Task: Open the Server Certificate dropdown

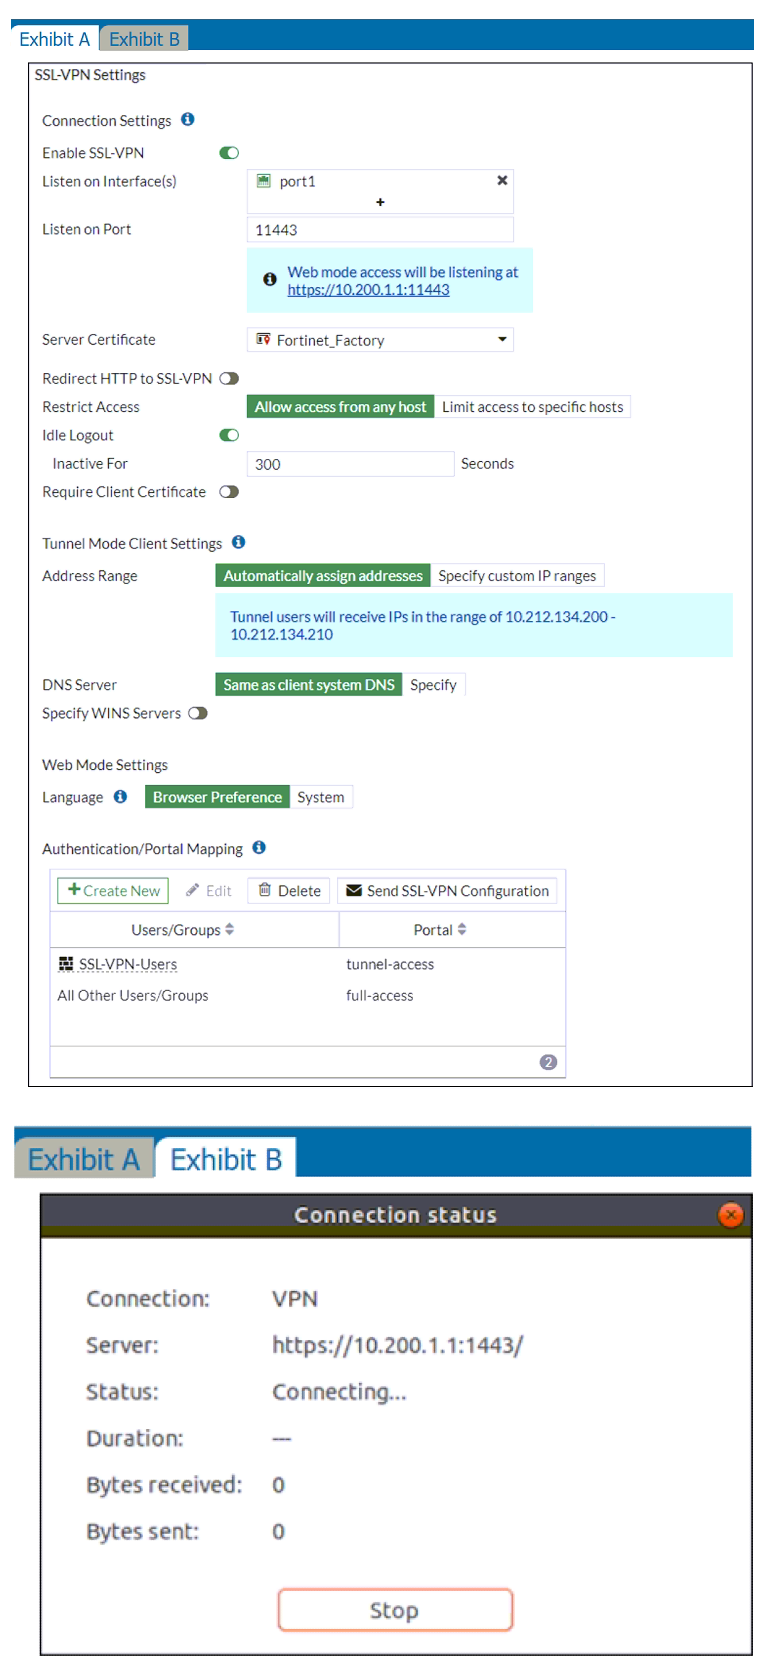Action: (x=380, y=340)
